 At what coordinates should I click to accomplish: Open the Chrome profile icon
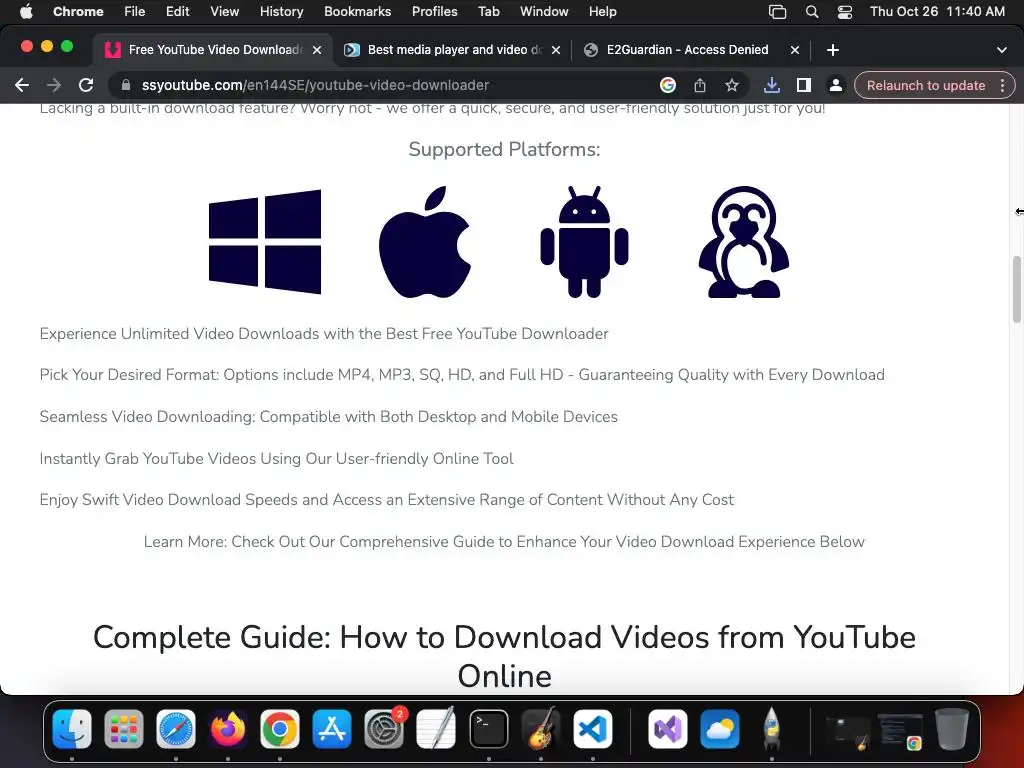tap(835, 85)
